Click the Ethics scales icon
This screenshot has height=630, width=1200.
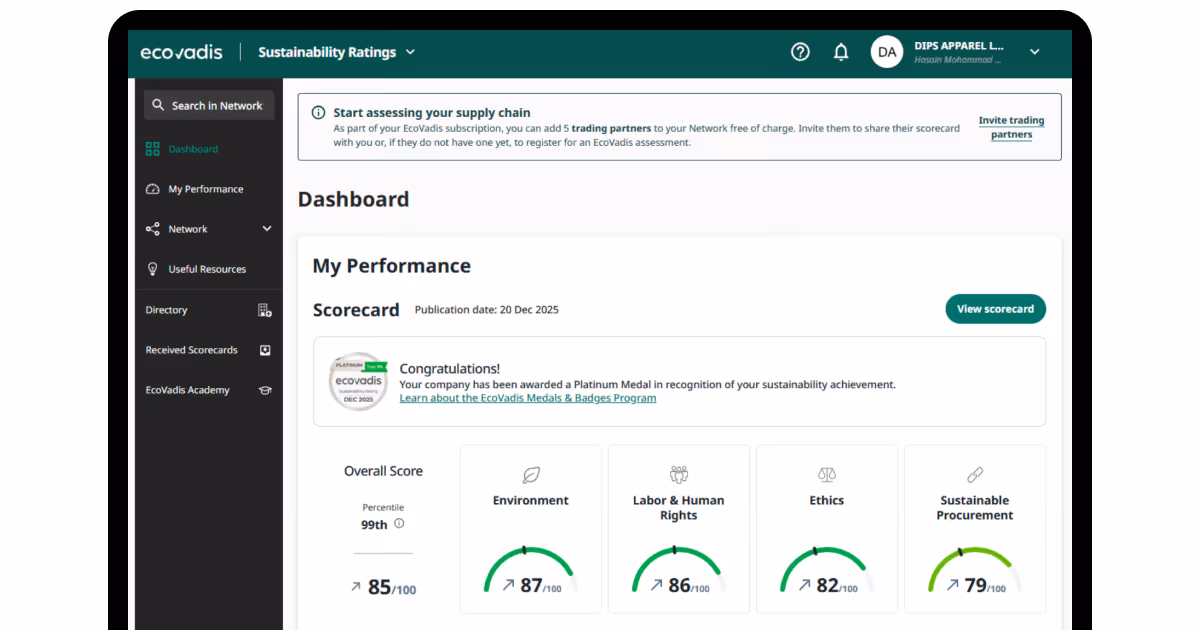(x=826, y=474)
